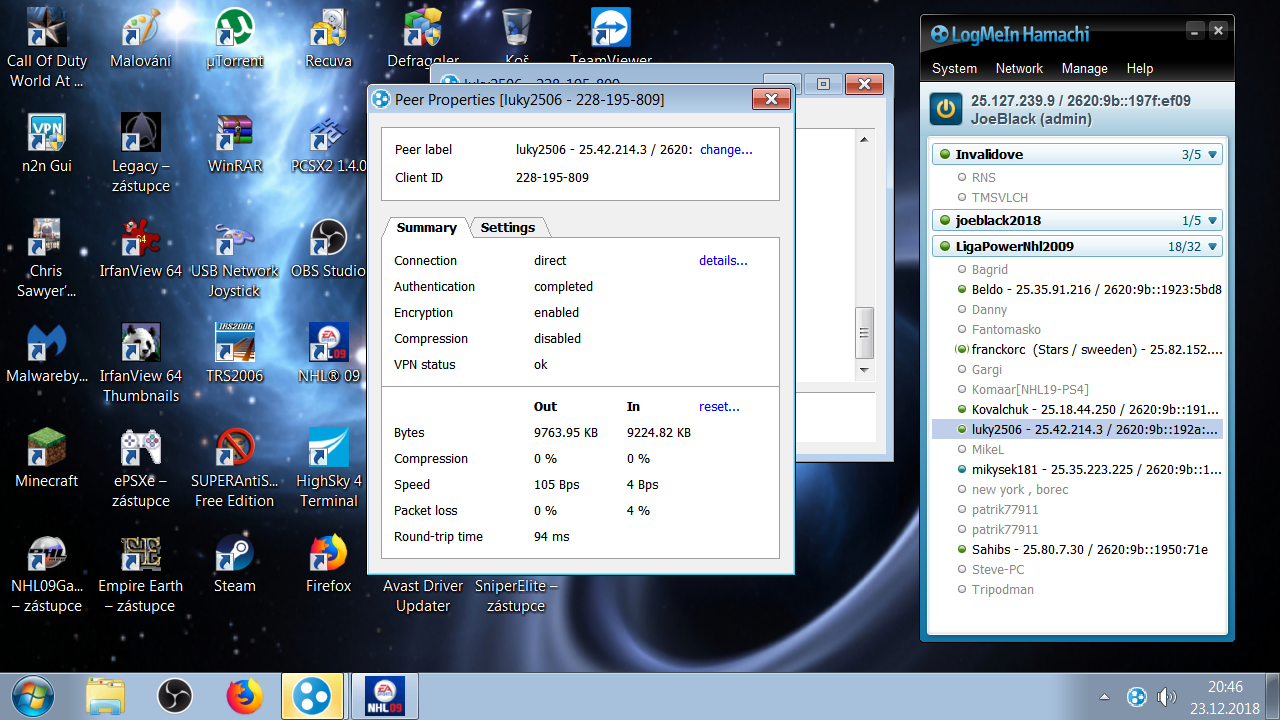Open the connection details... link
The height and width of the screenshot is (720, 1280).
[723, 261]
